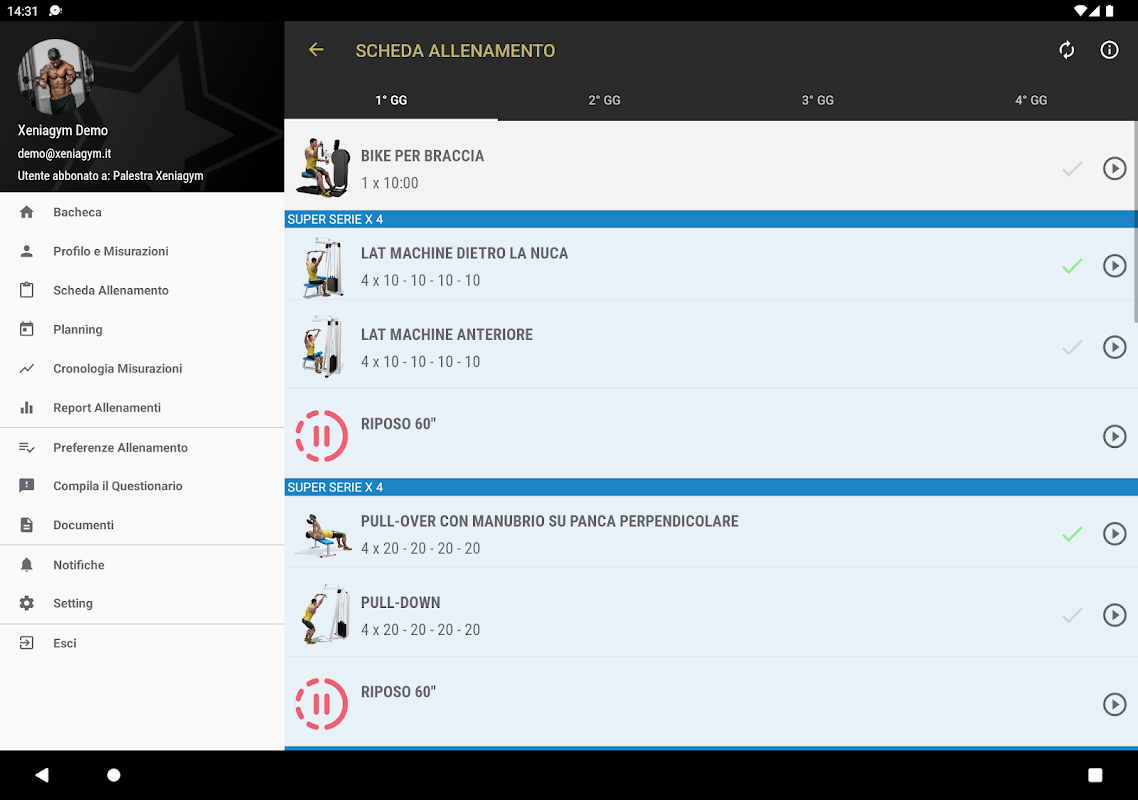Switch to the 2° GG tab

point(605,100)
